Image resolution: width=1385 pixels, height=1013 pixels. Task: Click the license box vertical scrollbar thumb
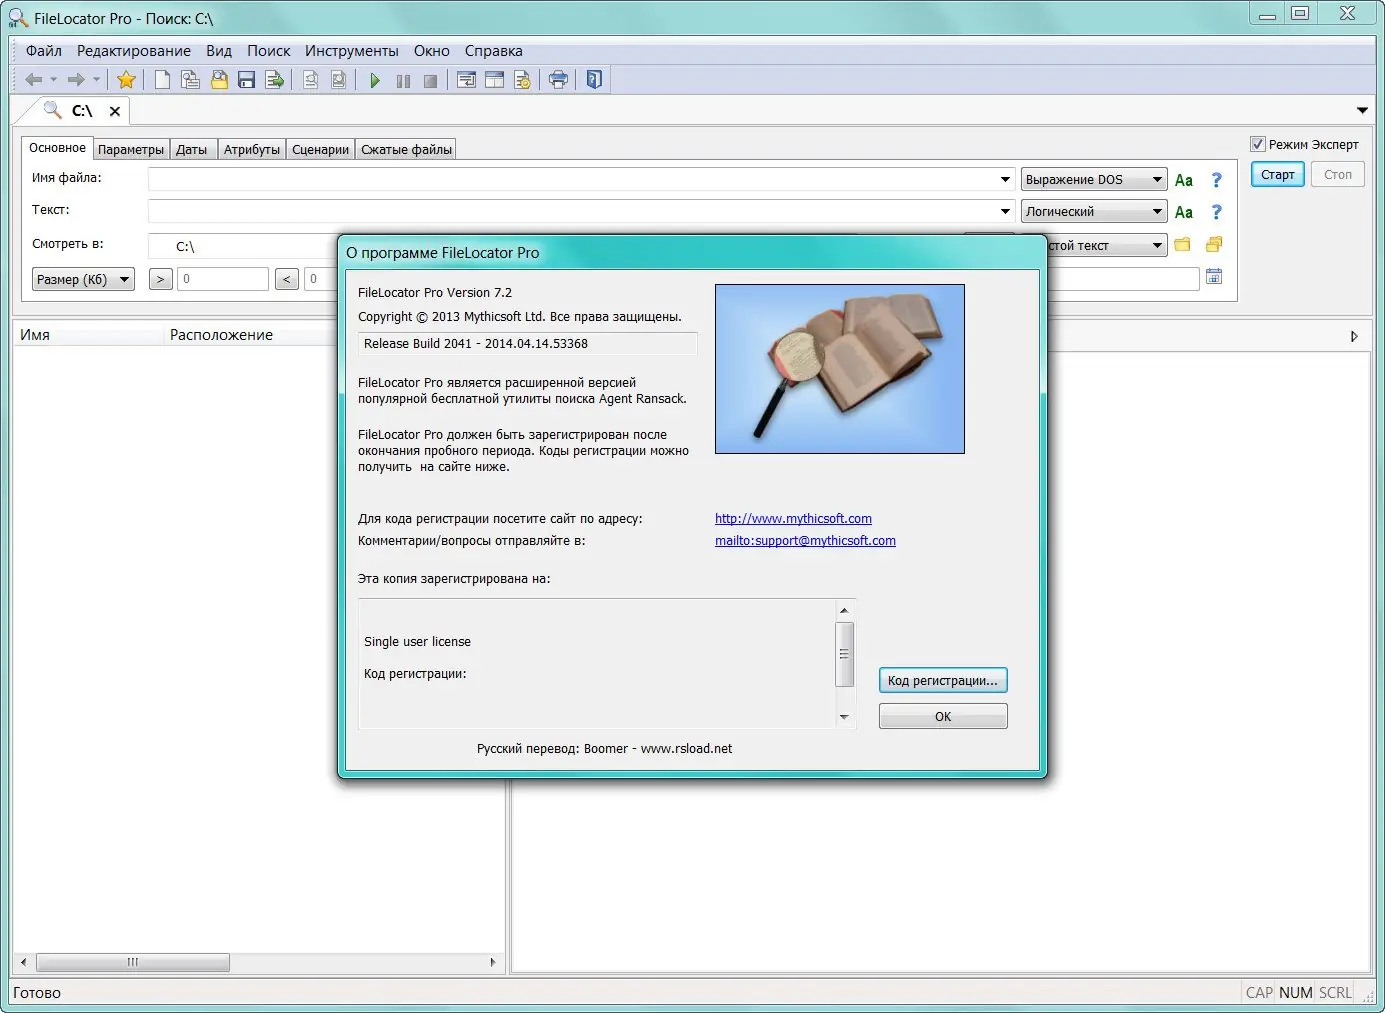point(844,654)
